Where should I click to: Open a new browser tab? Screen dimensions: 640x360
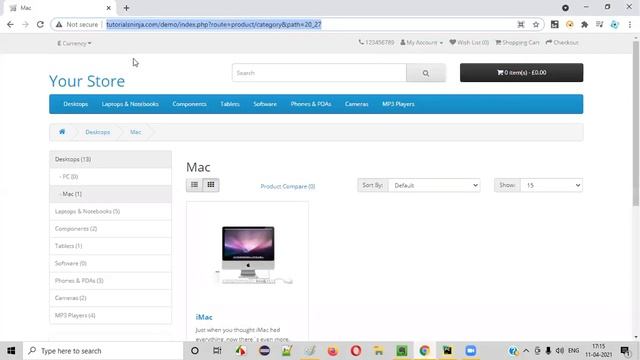pyautogui.click(x=127, y=8)
